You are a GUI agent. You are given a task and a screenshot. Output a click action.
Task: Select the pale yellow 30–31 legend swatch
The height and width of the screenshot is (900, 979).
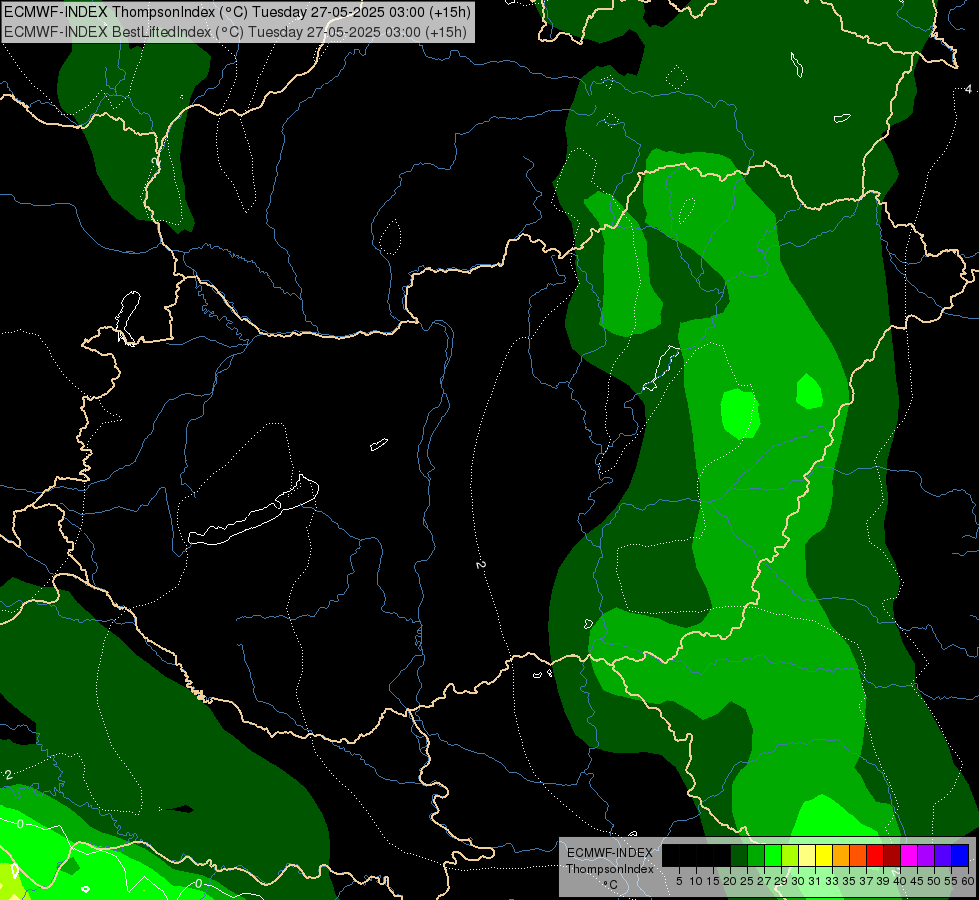coord(807,855)
